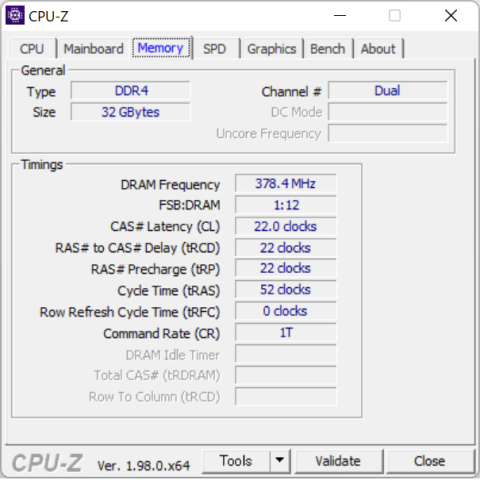Click the Size field showing 32 GBytes

pyautogui.click(x=130, y=112)
